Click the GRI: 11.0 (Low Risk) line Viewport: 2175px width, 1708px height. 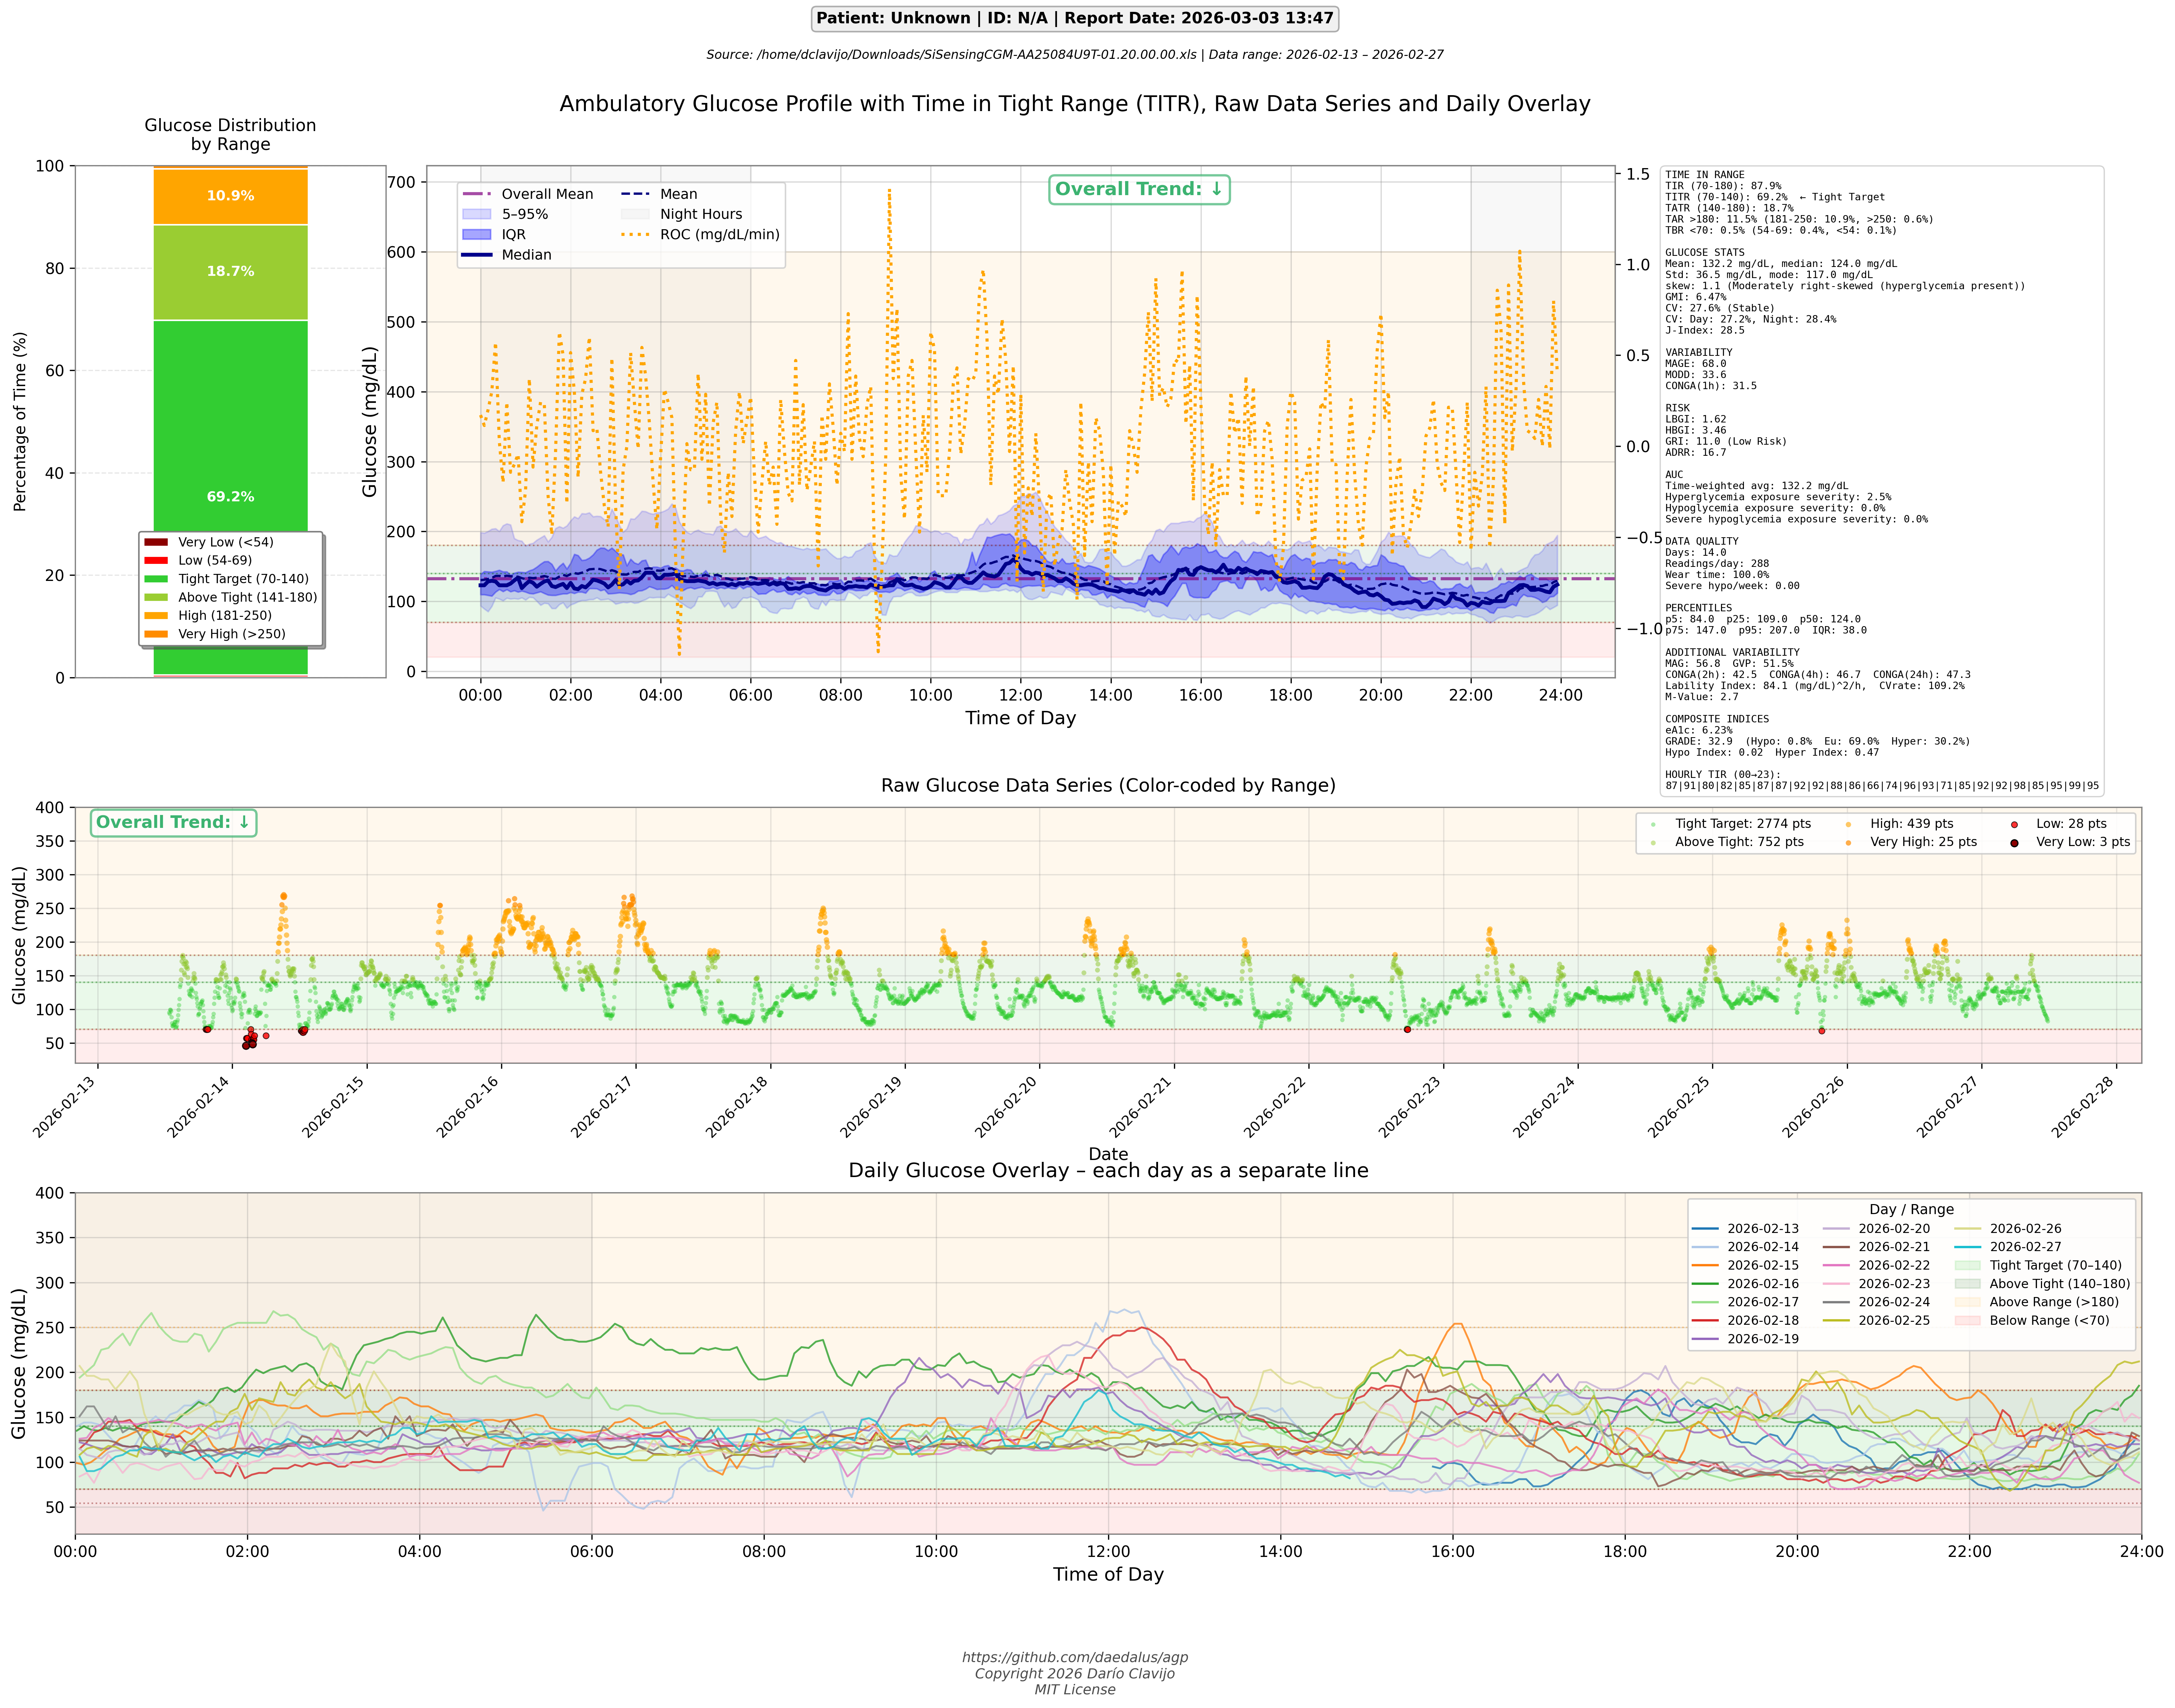click(x=1726, y=441)
